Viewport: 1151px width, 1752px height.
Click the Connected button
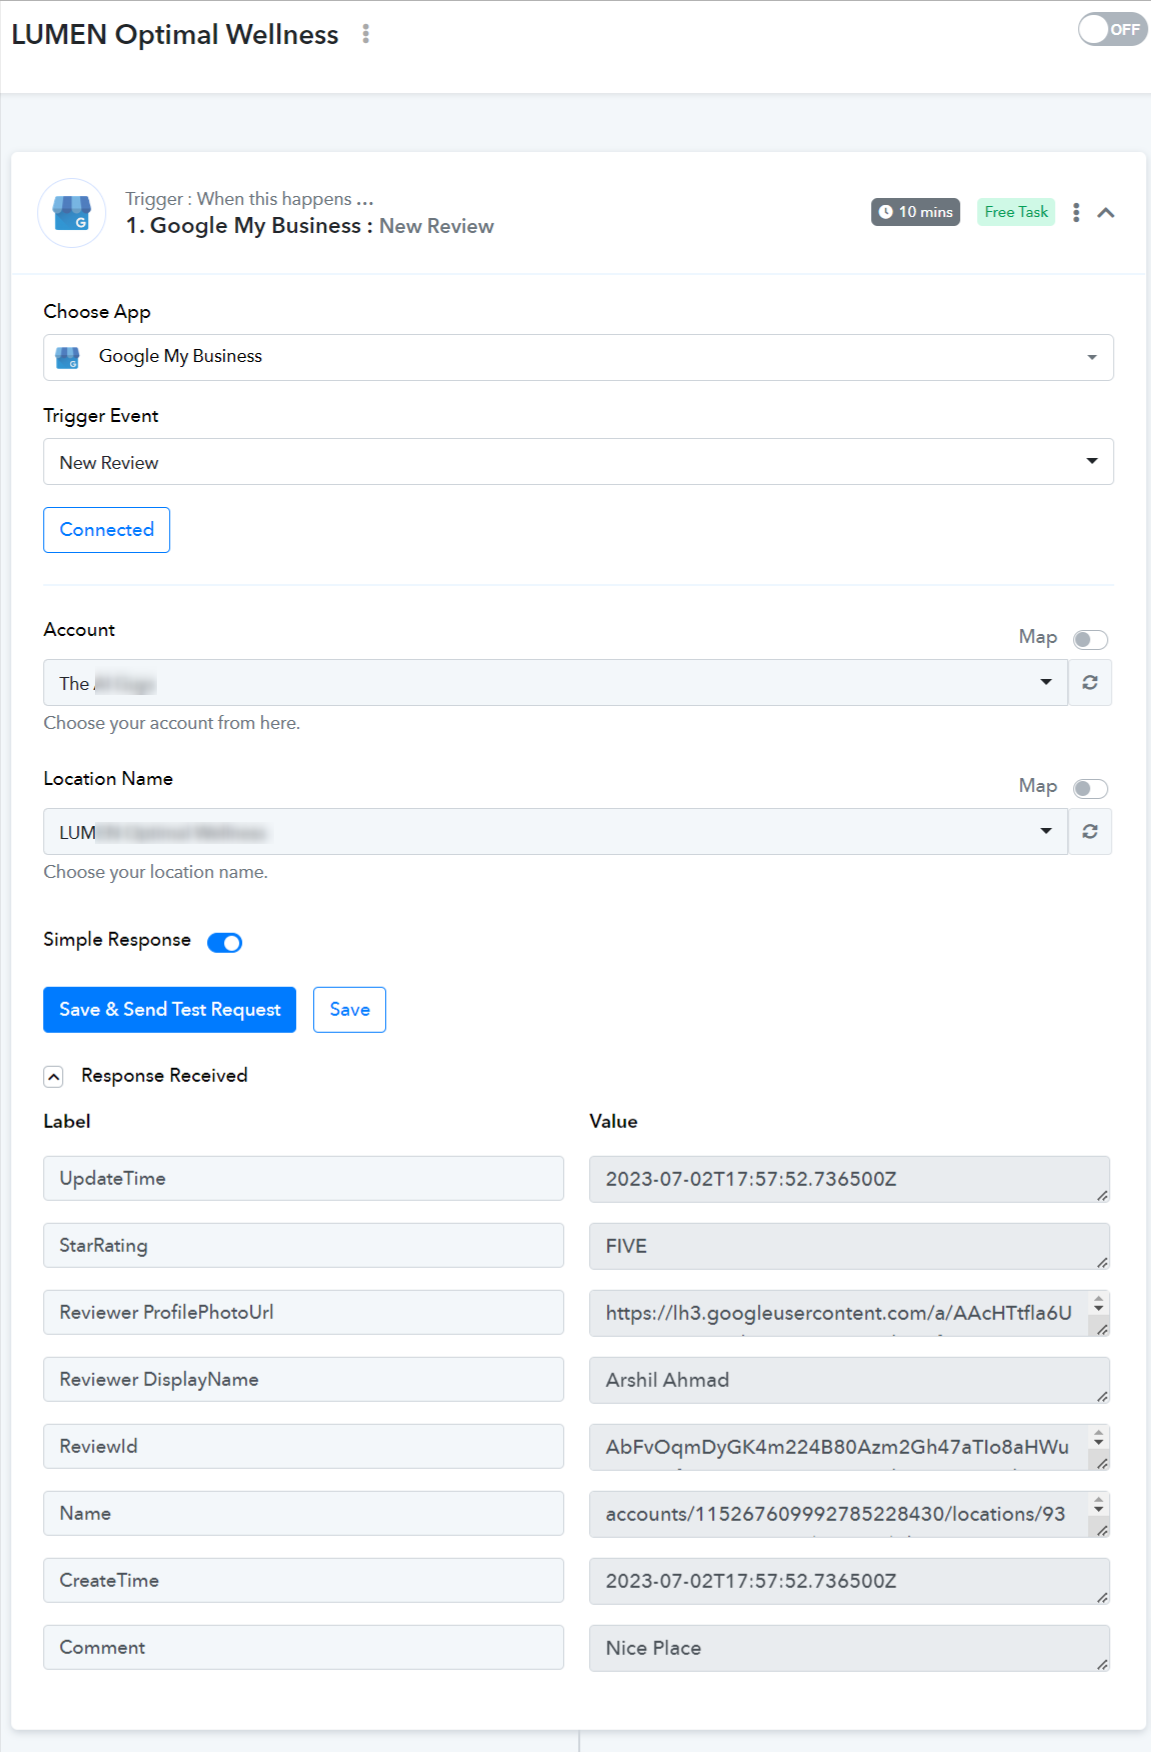click(106, 530)
